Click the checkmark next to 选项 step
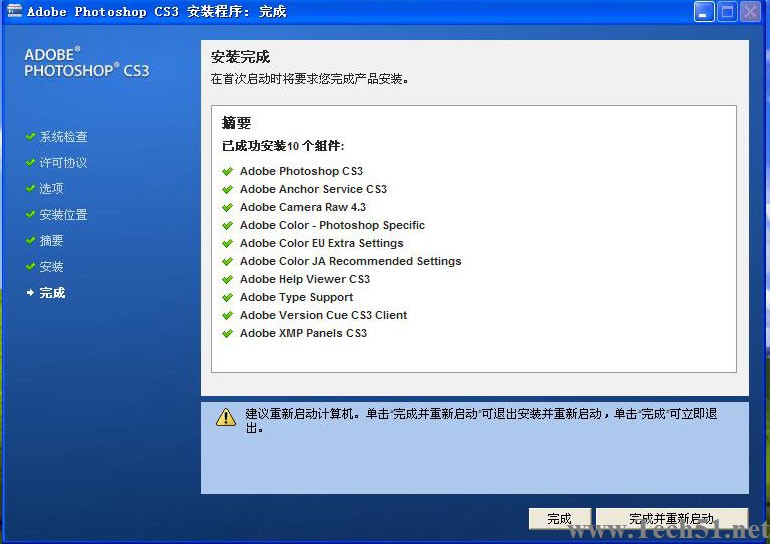The width and height of the screenshot is (770, 544). pos(30,188)
